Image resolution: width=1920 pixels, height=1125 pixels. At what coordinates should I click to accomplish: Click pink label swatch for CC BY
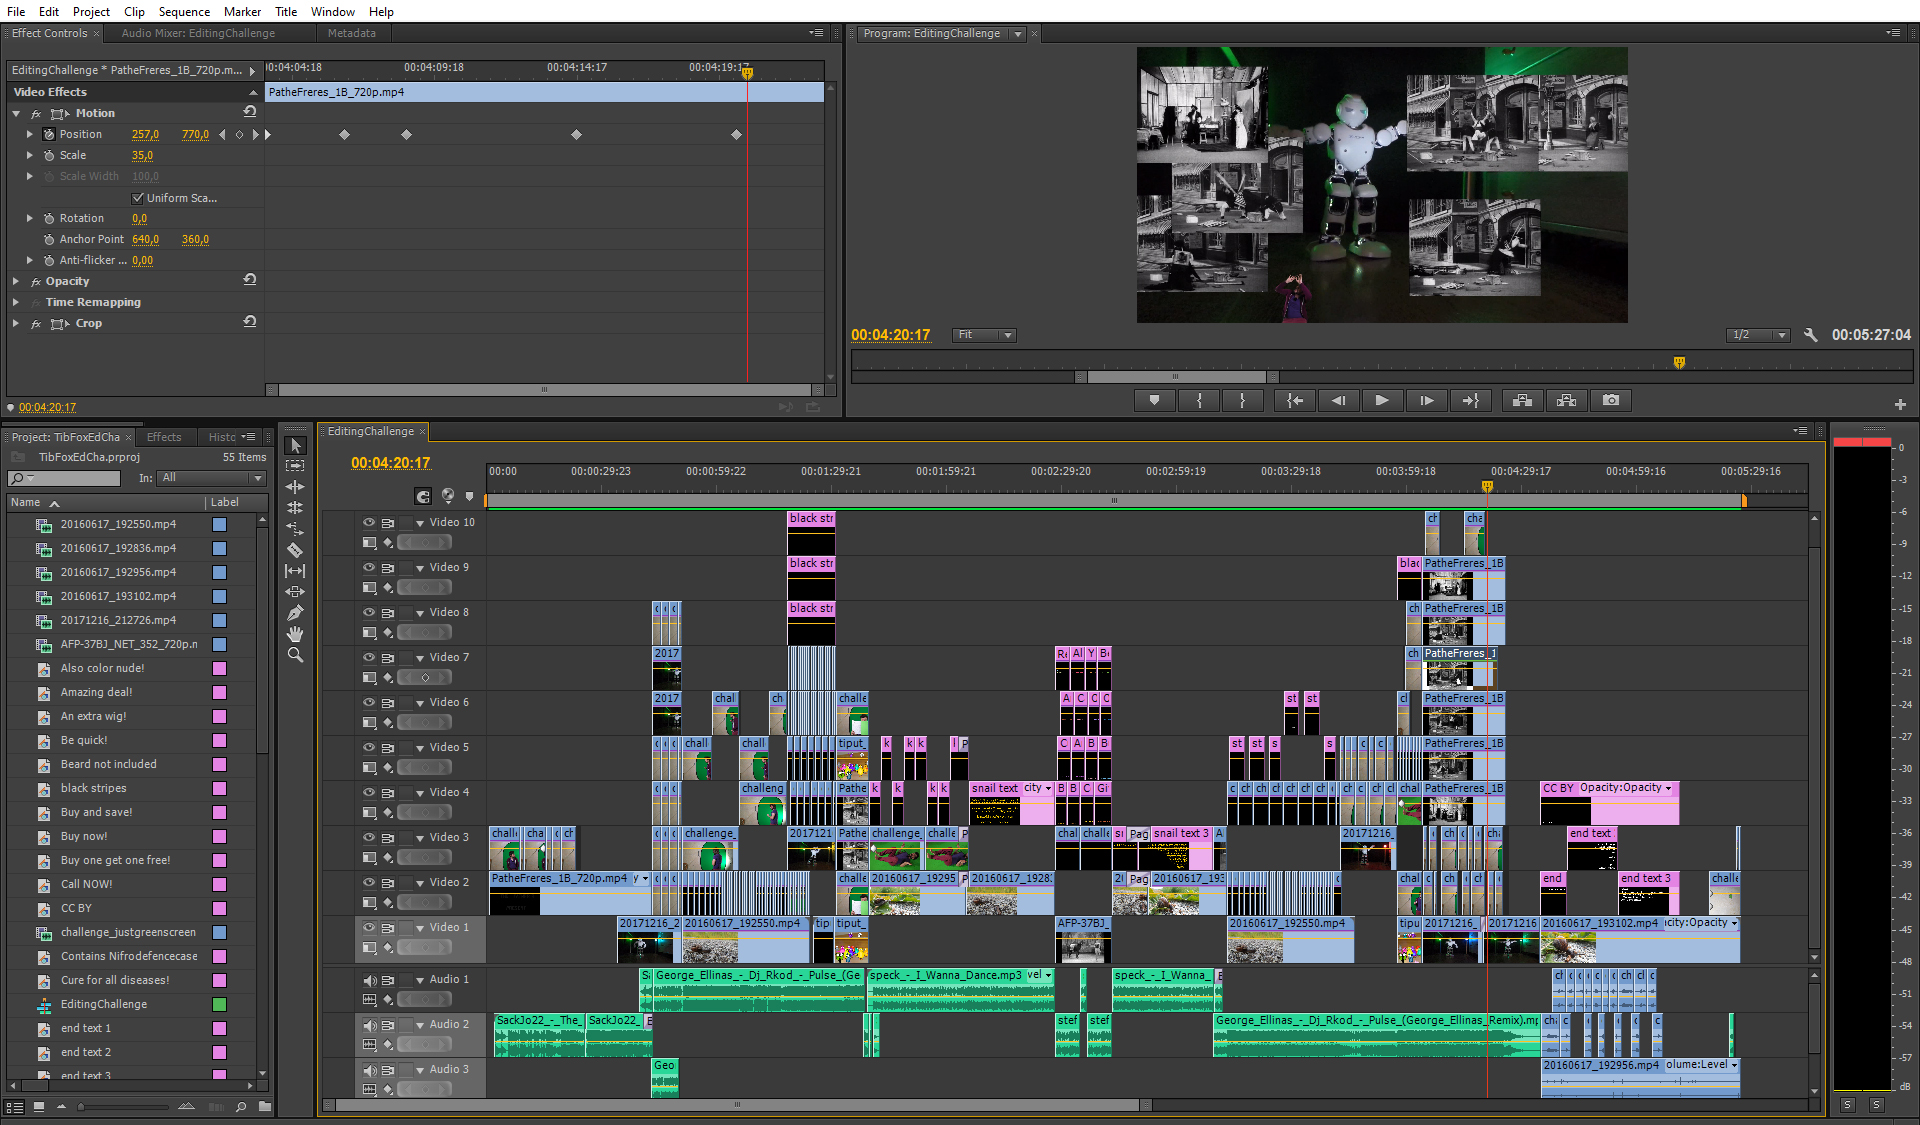tap(219, 908)
